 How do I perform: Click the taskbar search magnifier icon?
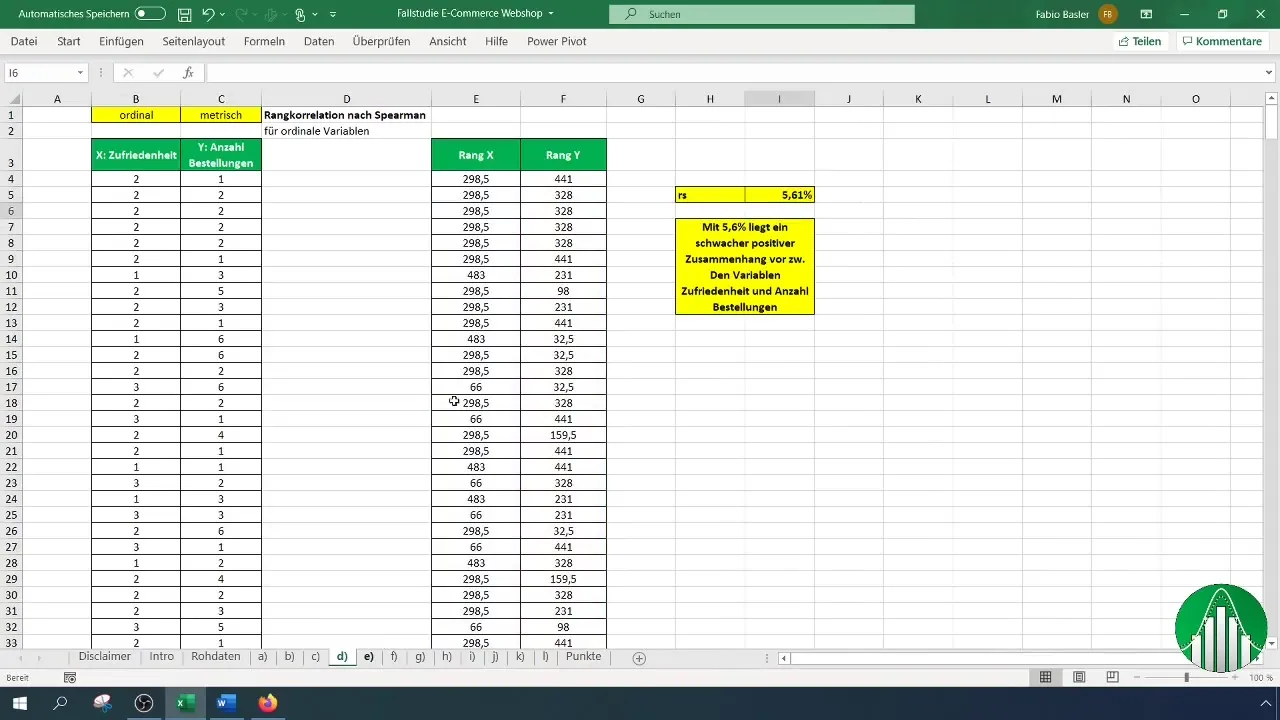click(60, 703)
